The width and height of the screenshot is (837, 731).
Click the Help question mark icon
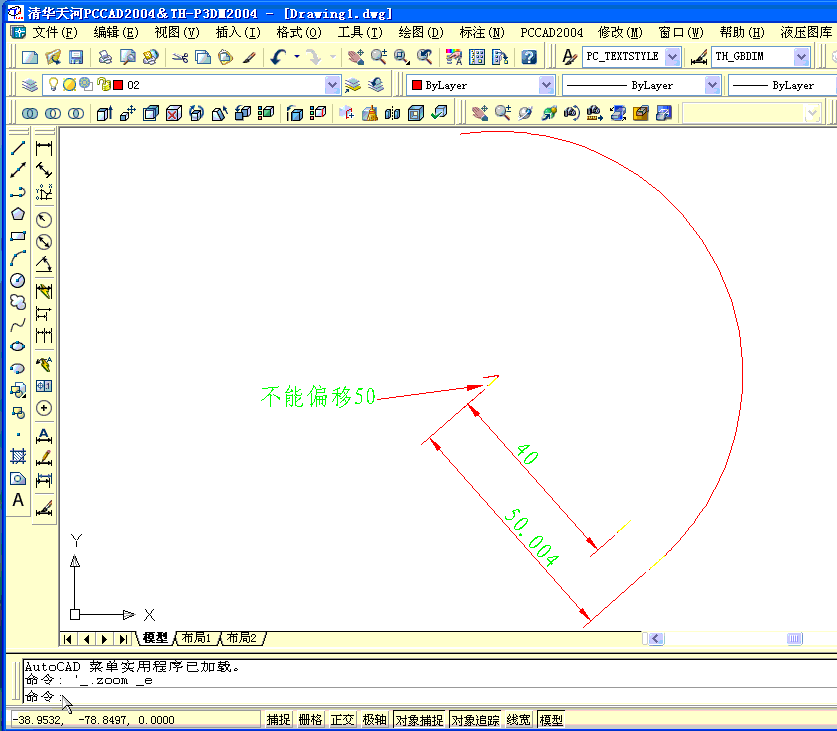click(x=528, y=57)
